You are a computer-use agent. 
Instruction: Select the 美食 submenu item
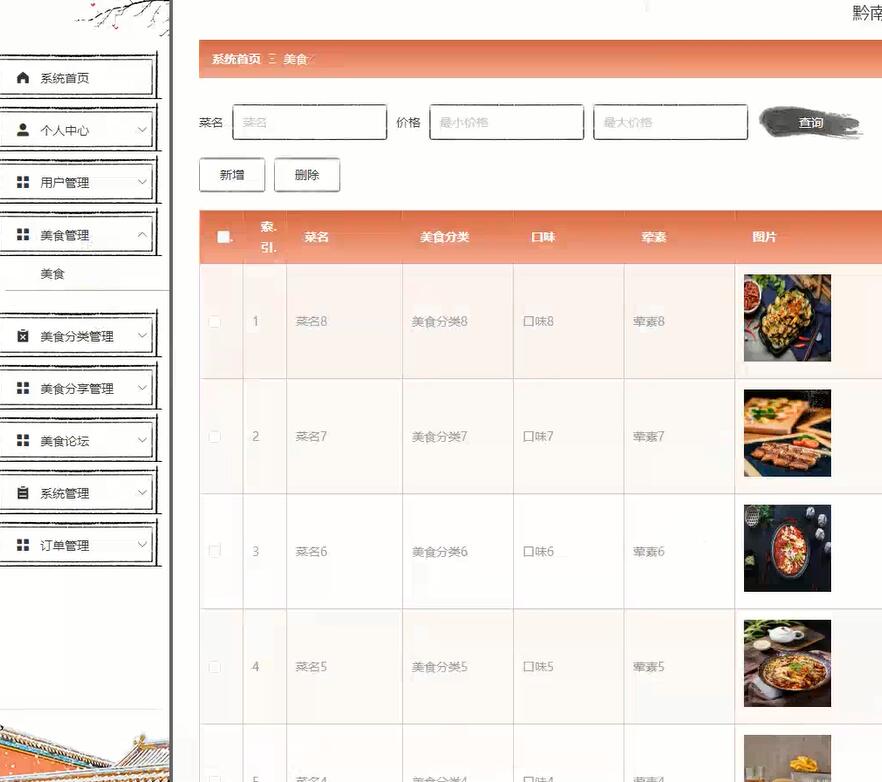click(x=52, y=274)
